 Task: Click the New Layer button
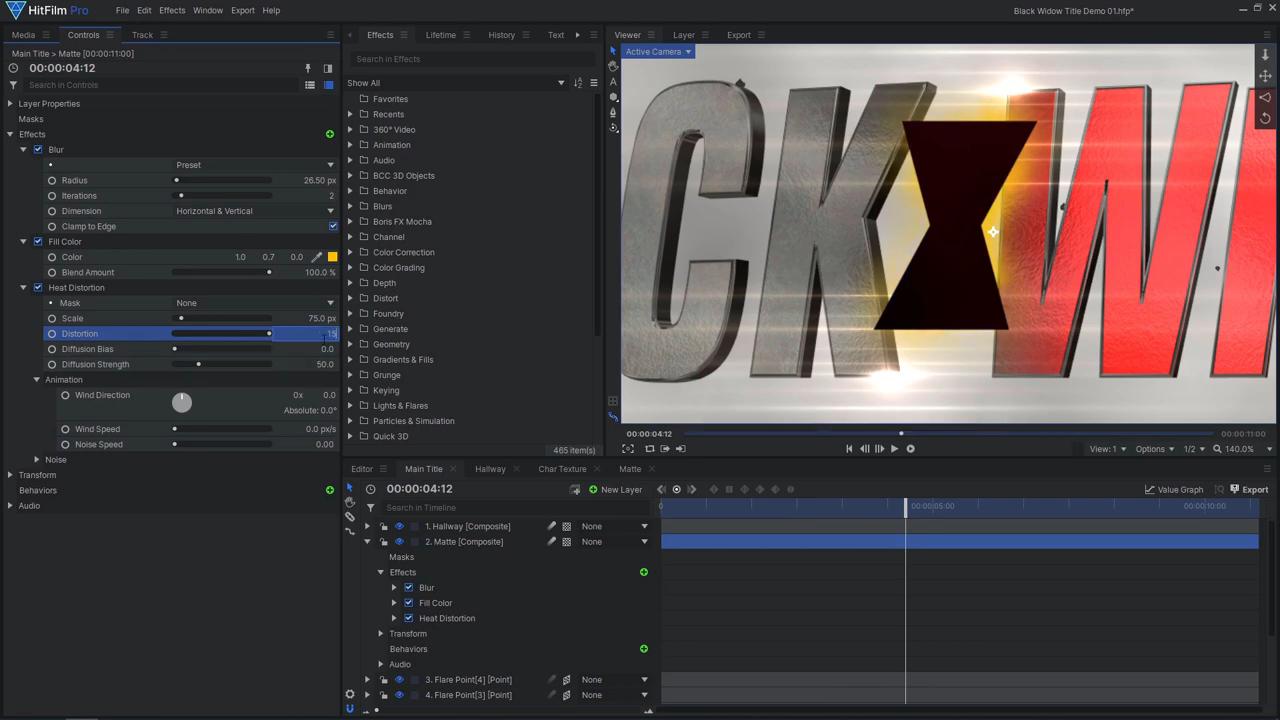[615, 490]
